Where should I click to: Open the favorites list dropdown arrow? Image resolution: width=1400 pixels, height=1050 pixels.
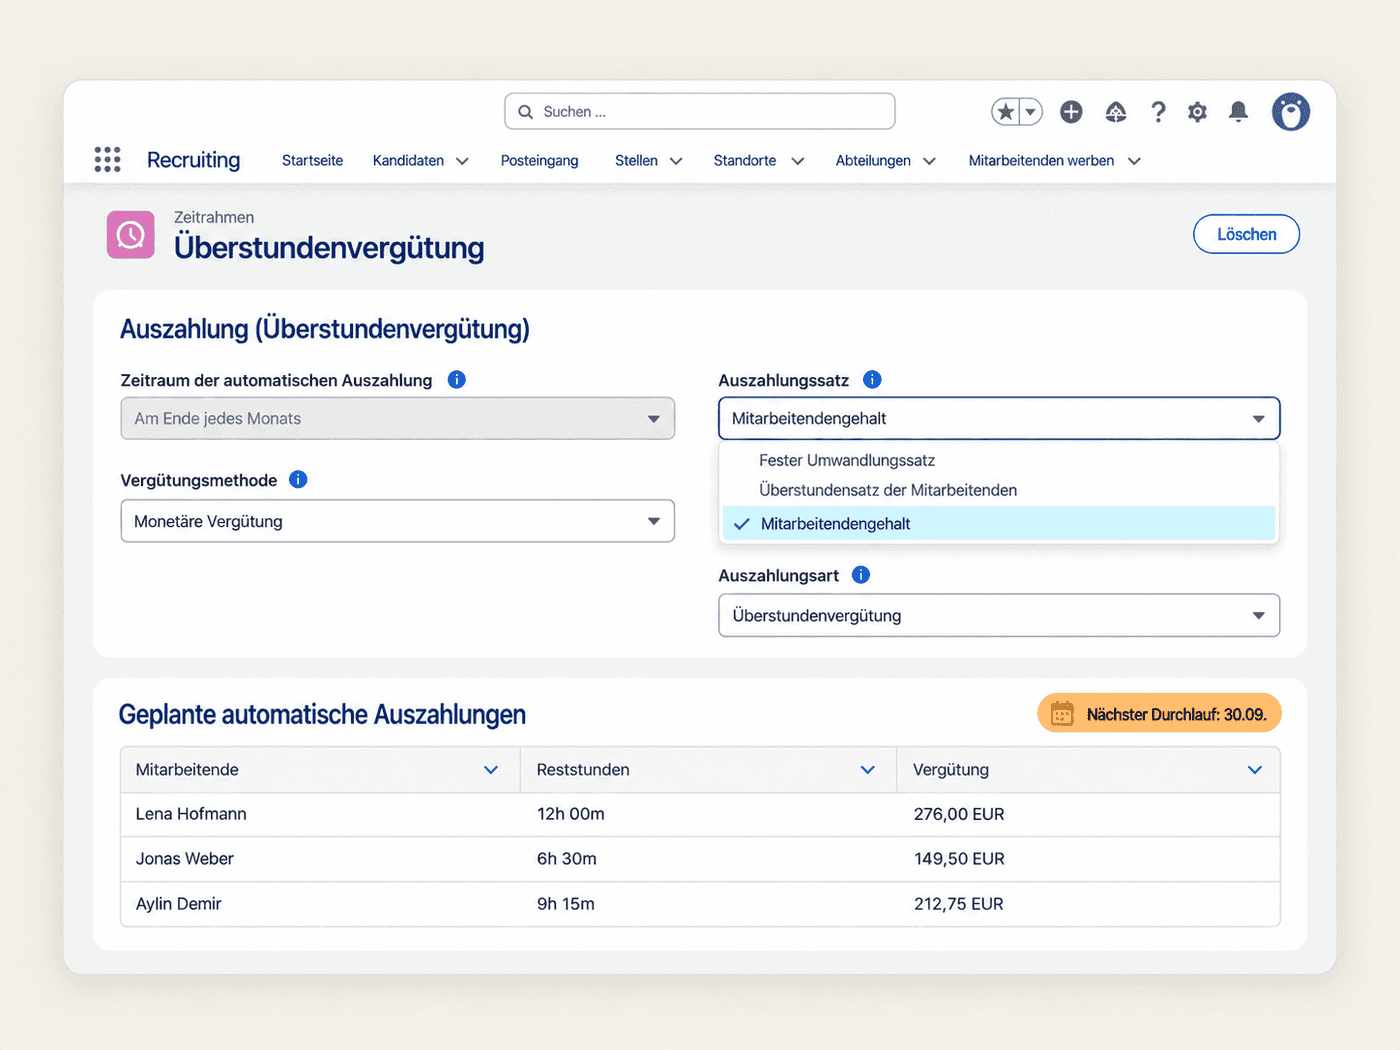click(x=1031, y=112)
